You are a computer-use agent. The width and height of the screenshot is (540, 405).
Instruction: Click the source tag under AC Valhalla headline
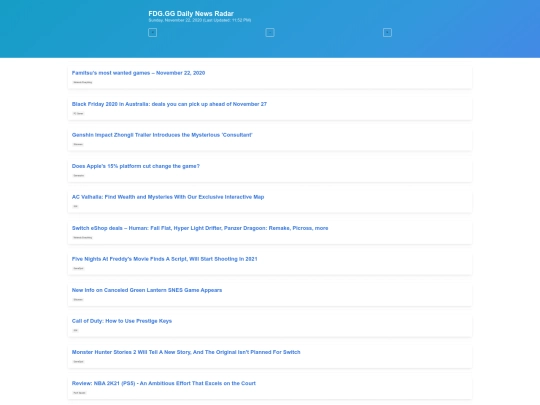pyautogui.click(x=75, y=206)
